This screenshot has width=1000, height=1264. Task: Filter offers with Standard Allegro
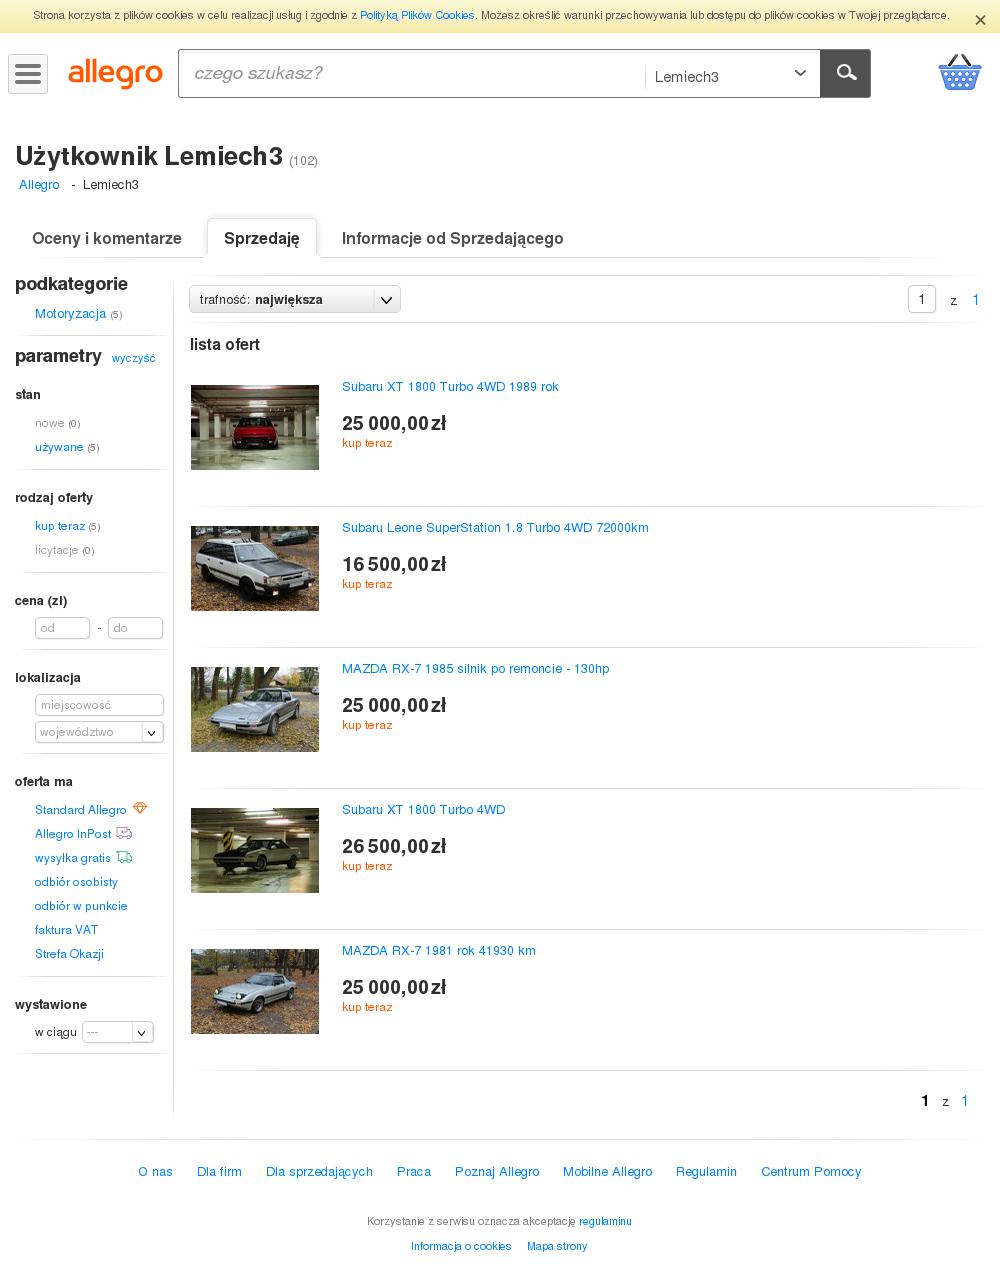click(x=80, y=810)
